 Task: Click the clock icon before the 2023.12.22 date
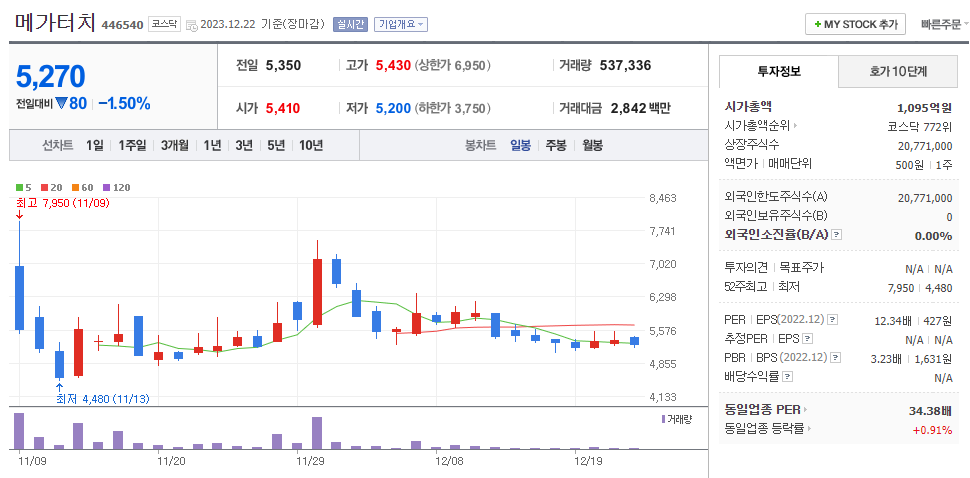(192, 25)
